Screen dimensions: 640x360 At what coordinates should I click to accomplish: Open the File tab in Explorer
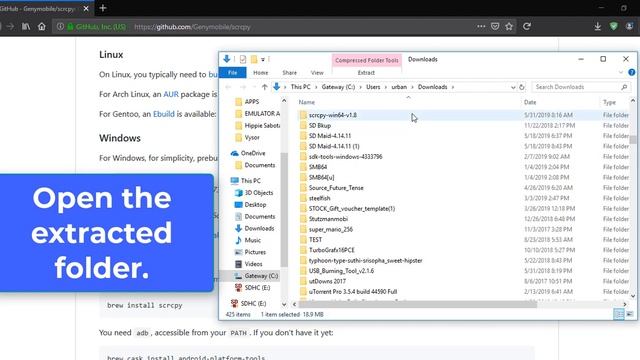tap(233, 73)
